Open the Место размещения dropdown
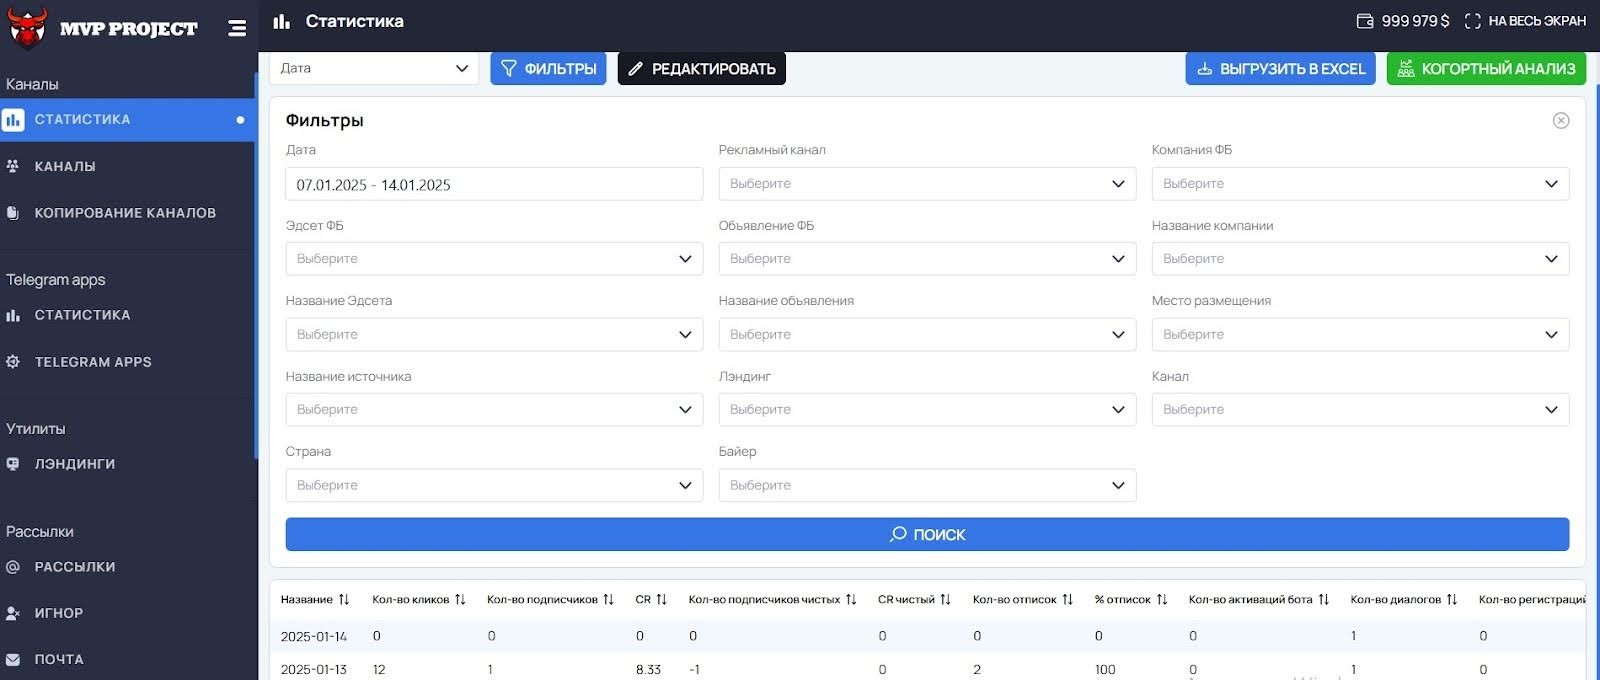 [x=1360, y=334]
